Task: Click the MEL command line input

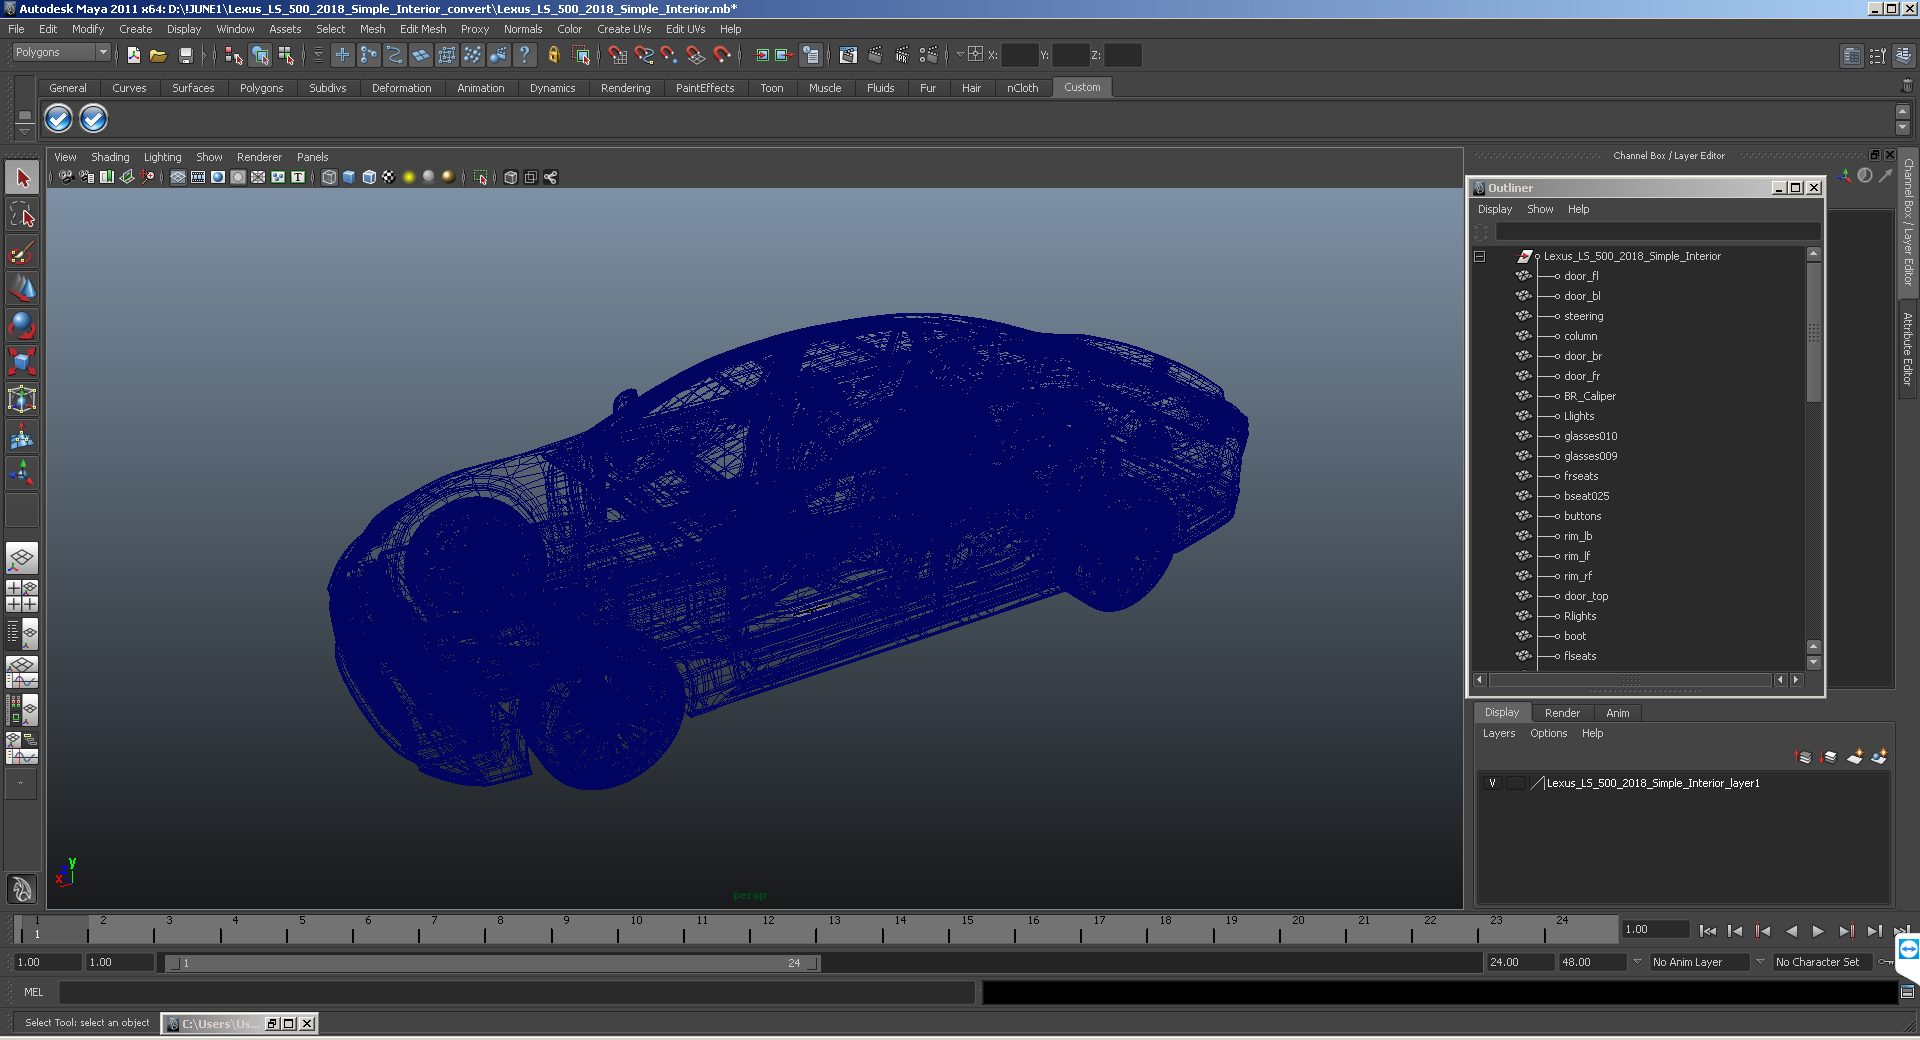Action: pos(517,992)
